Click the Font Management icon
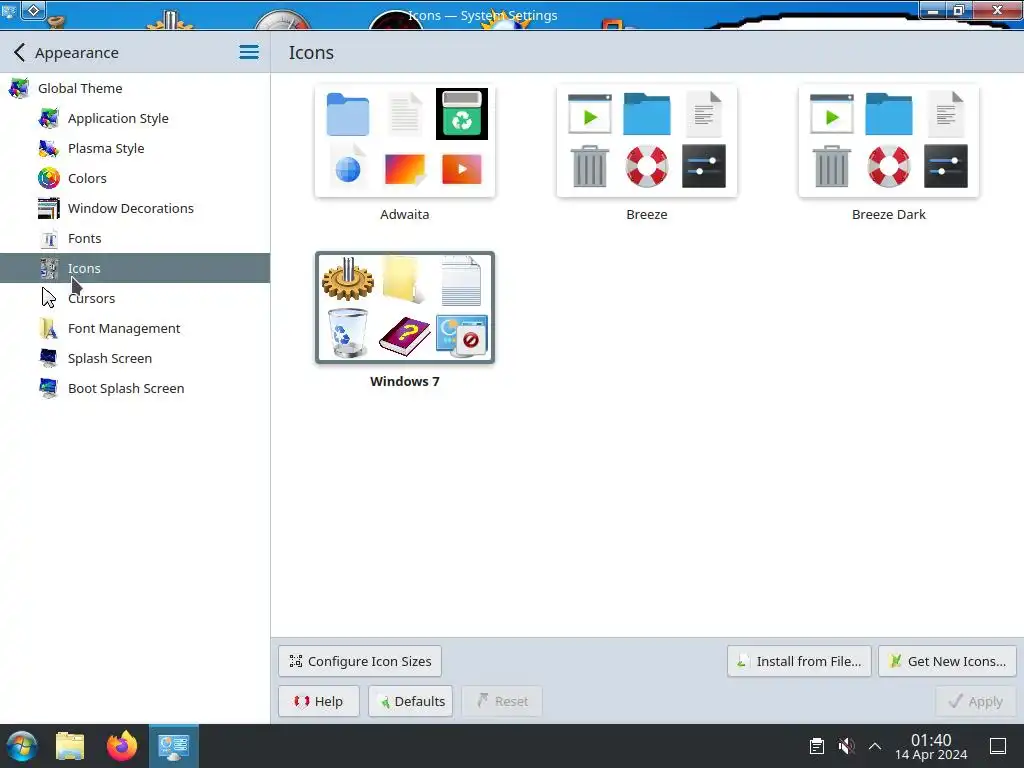The height and width of the screenshot is (768, 1024). 49,328
